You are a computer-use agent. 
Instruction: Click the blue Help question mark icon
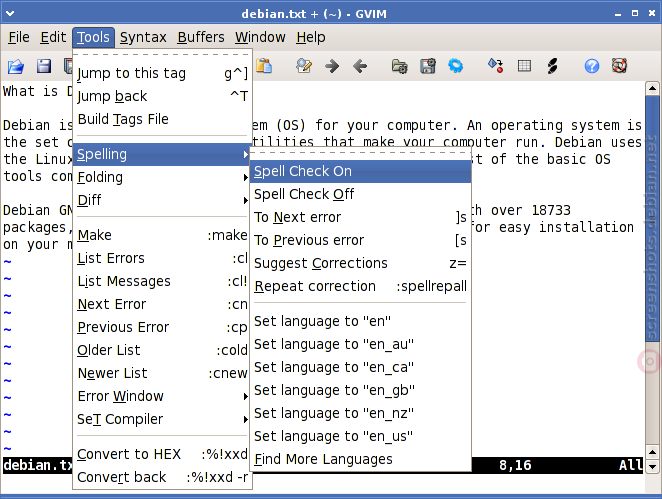pos(591,66)
